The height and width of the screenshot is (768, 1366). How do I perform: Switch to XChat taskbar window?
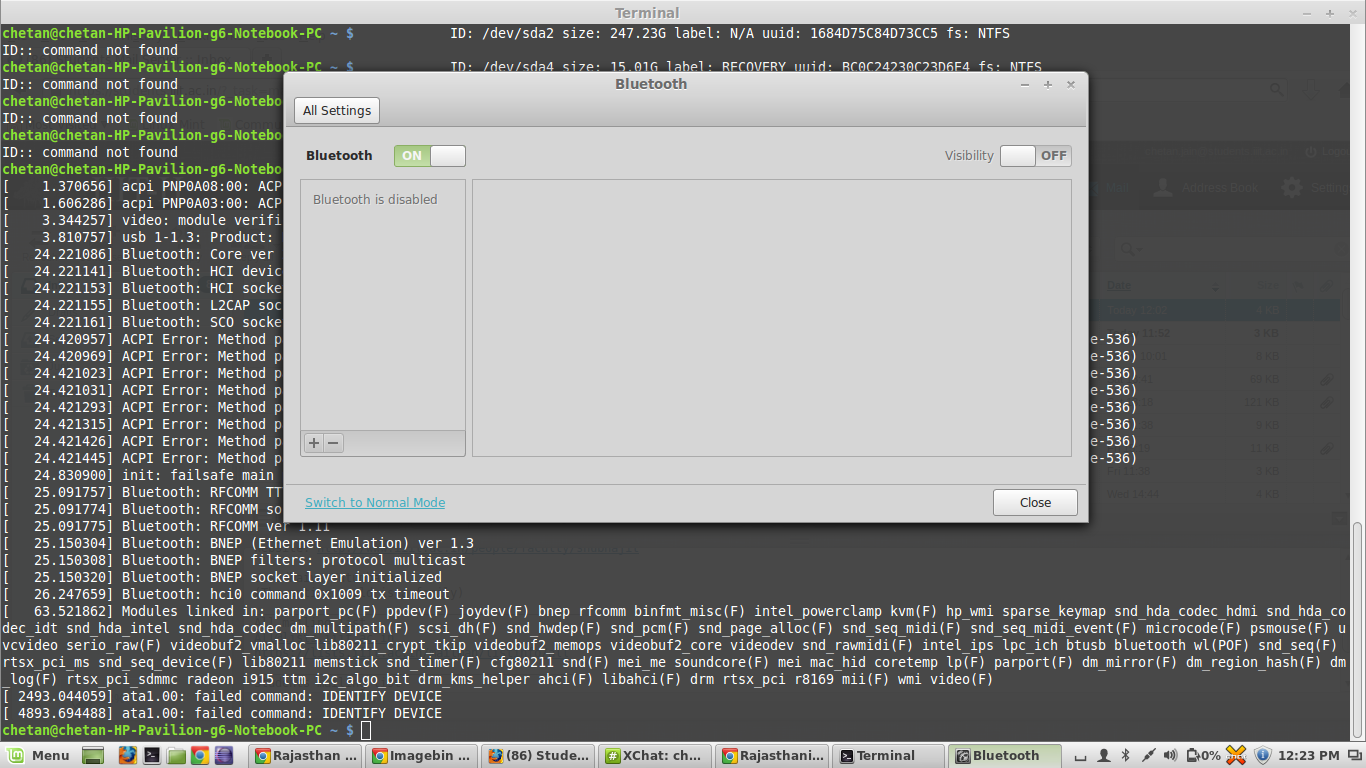click(x=656, y=756)
